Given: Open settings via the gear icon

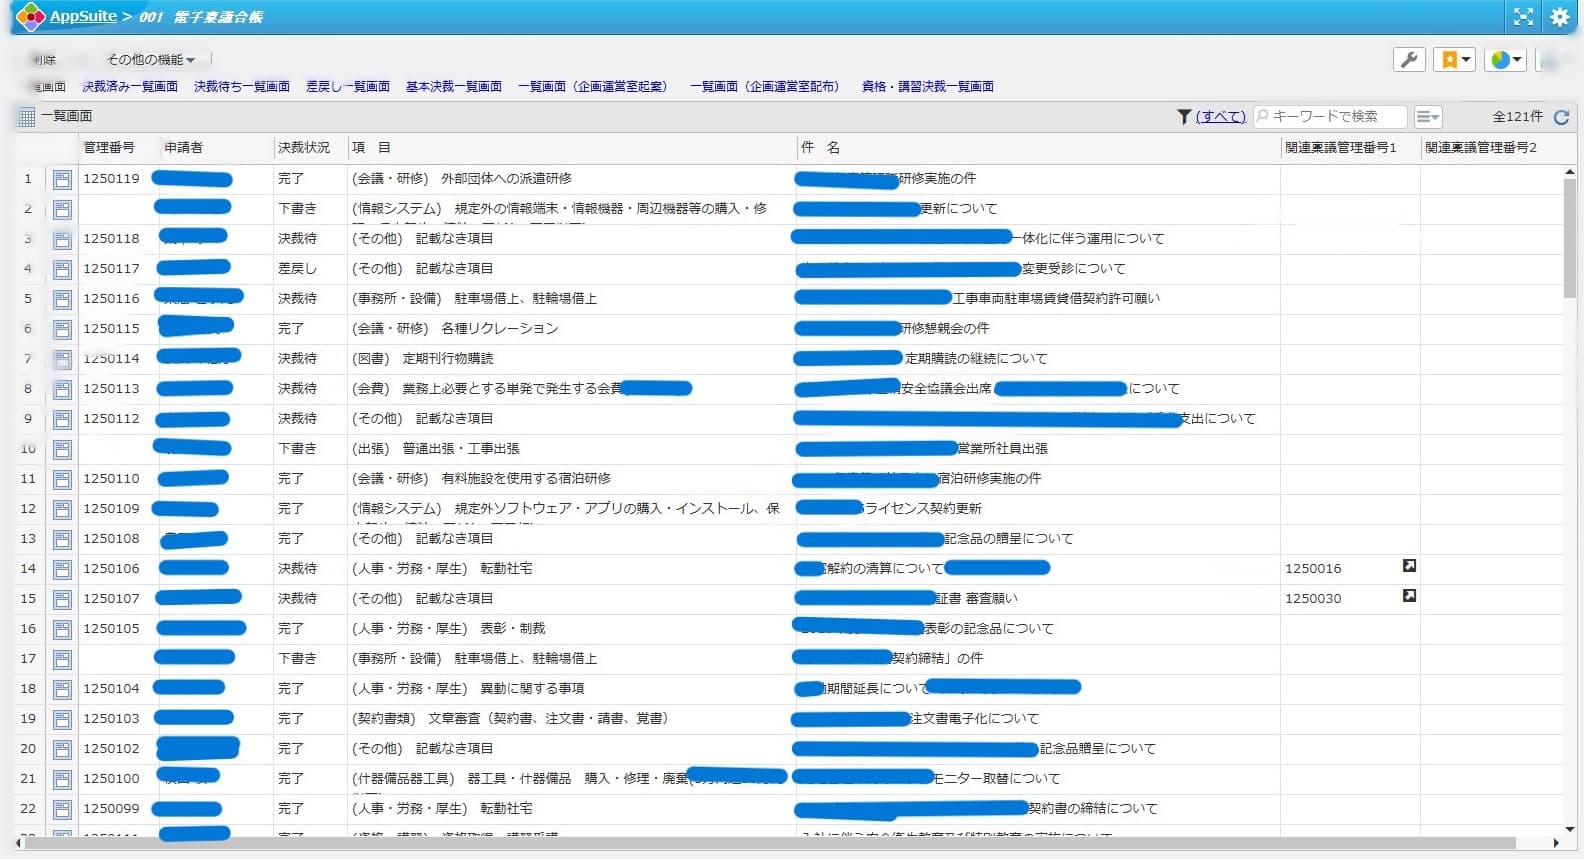Looking at the screenshot, I should point(1559,17).
